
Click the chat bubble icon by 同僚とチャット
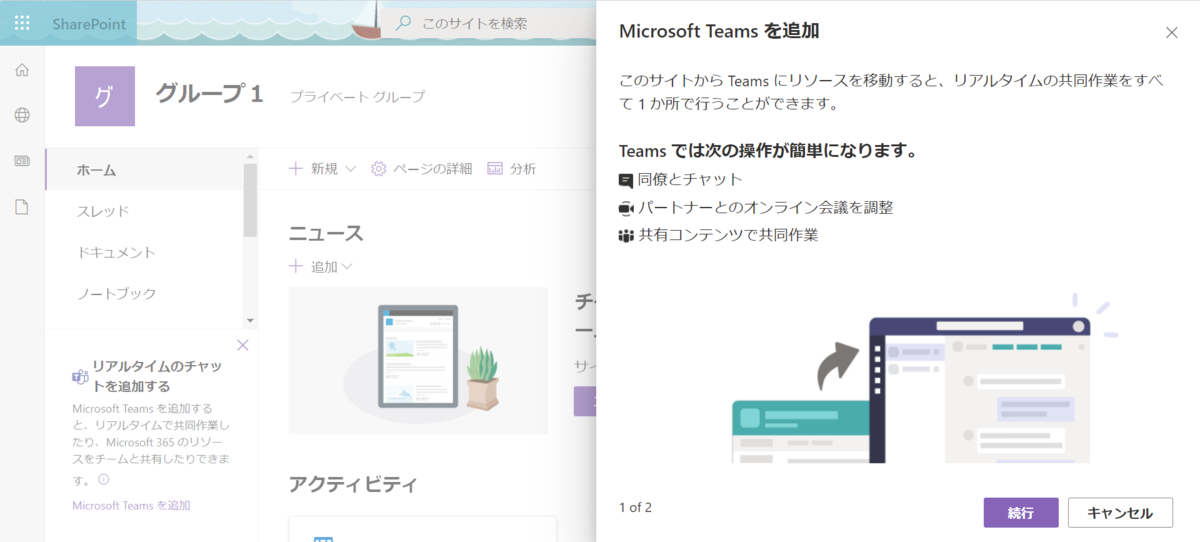[x=627, y=180]
